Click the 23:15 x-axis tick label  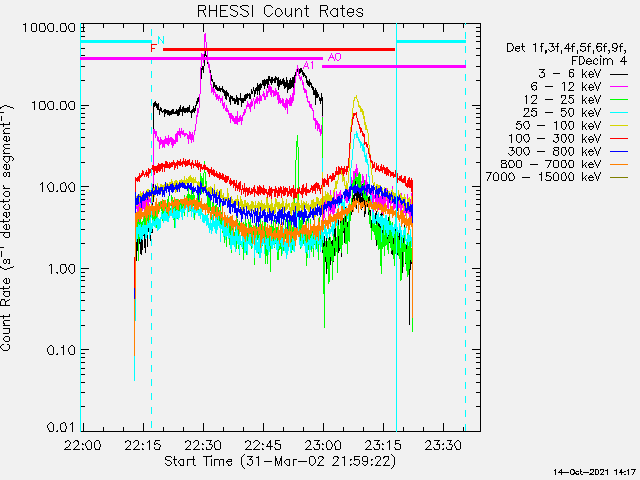coord(383,445)
